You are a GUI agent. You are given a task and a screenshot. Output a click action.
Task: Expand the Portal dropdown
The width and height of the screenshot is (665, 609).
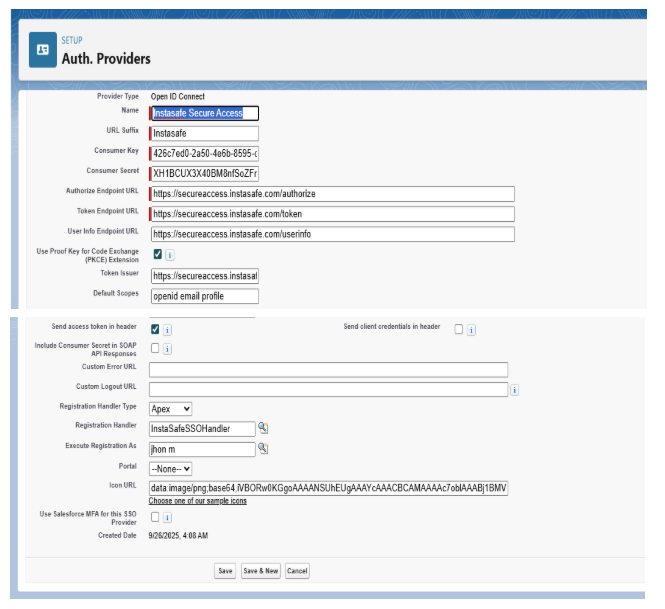point(170,468)
